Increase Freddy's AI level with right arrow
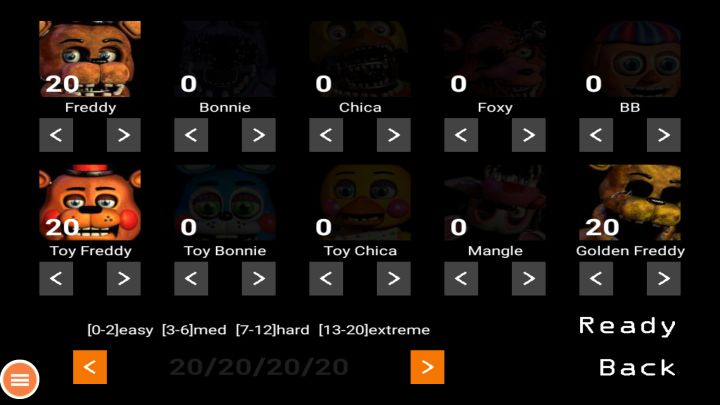This screenshot has width=720, height=405. [x=124, y=135]
